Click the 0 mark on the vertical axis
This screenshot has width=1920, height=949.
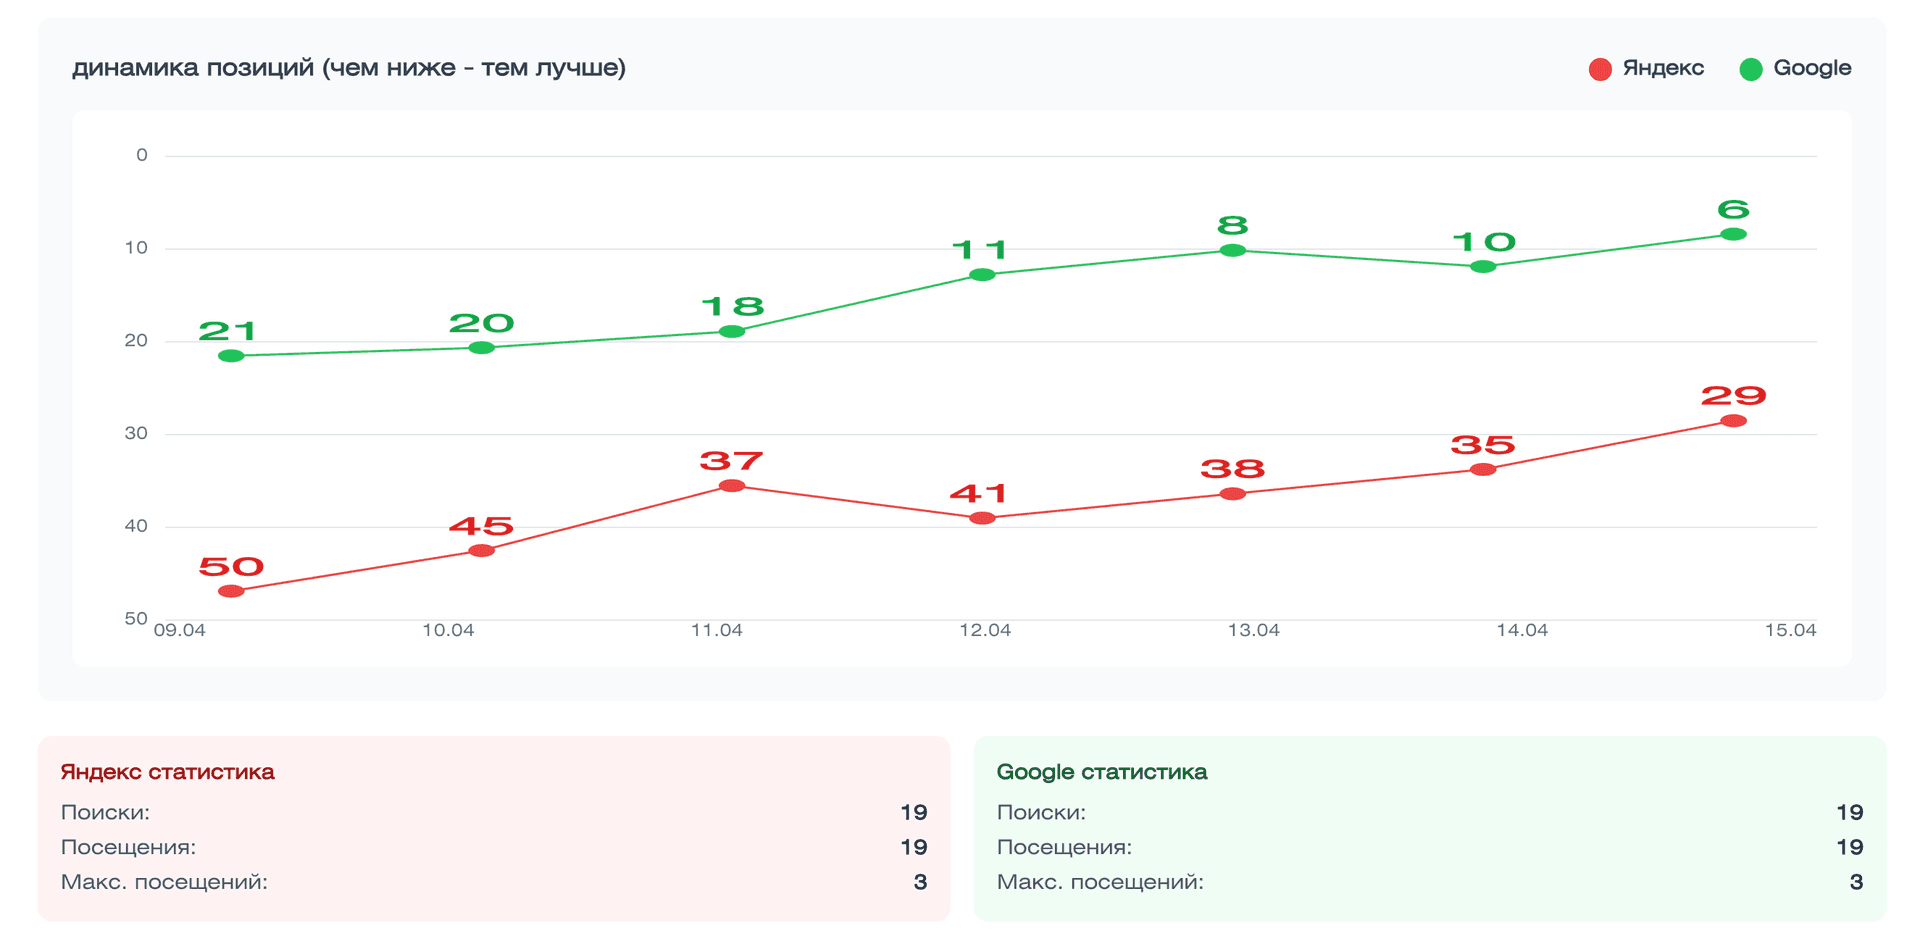142,154
